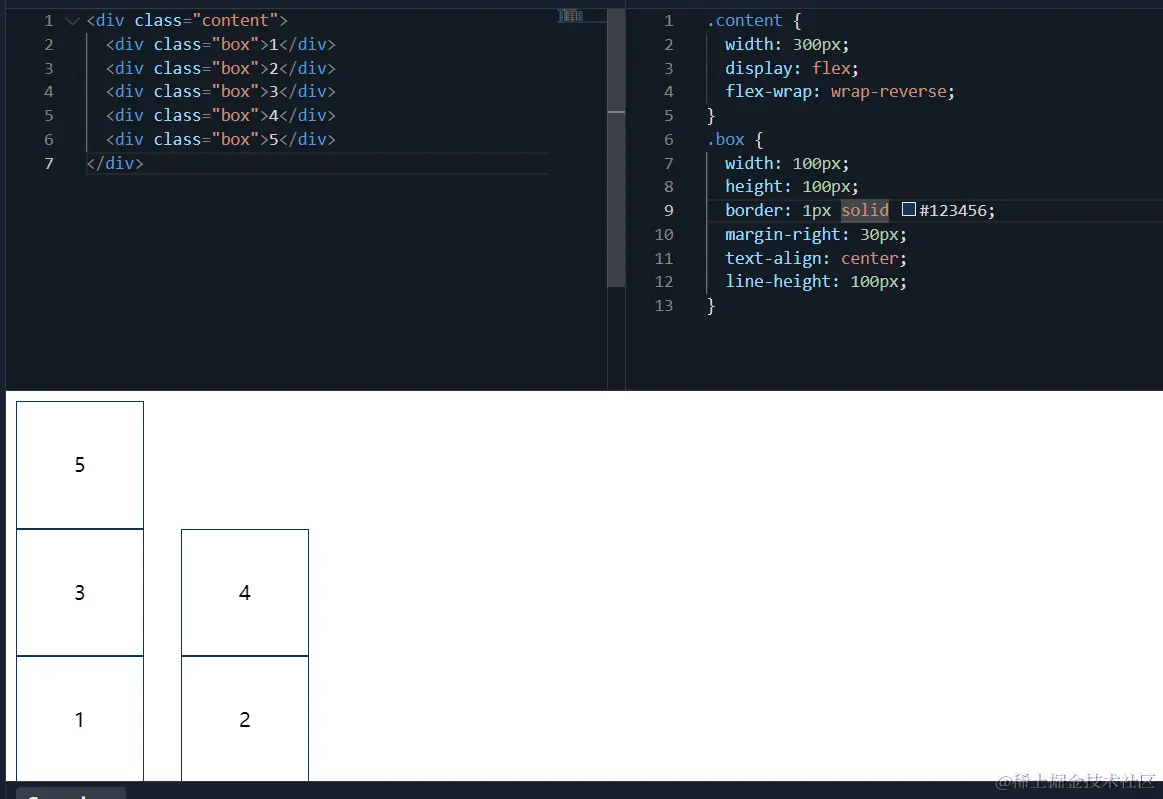Click the highlighted word solid
The image size is (1163, 799).
[x=865, y=211]
